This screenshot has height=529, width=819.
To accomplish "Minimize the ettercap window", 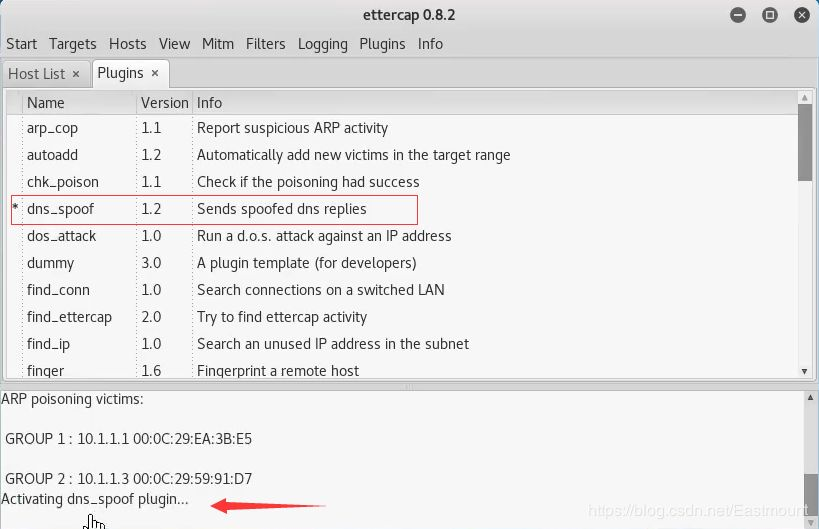I will pos(738,15).
